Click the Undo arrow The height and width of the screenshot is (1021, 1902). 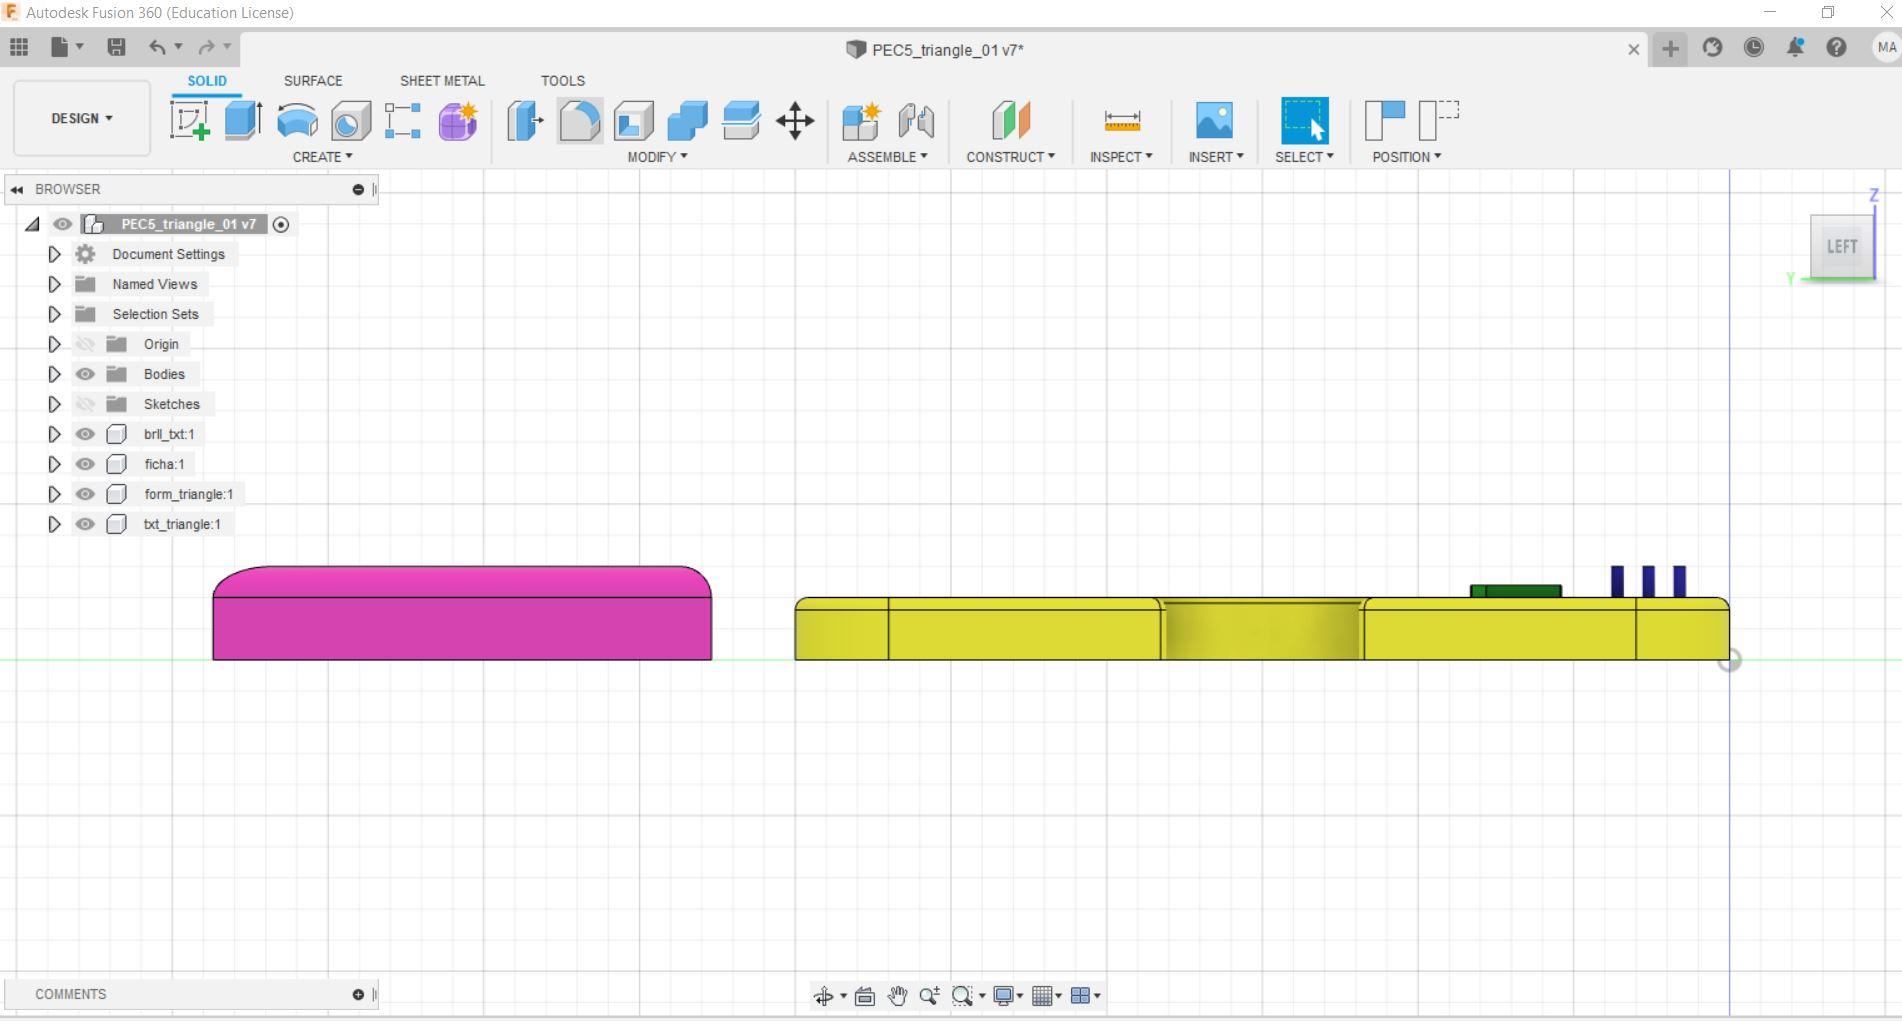(157, 47)
